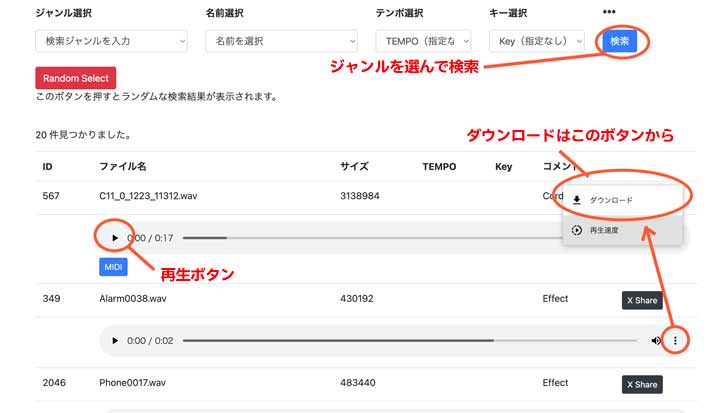Click the ファイル名 column header
720x413 pixels.
point(123,166)
